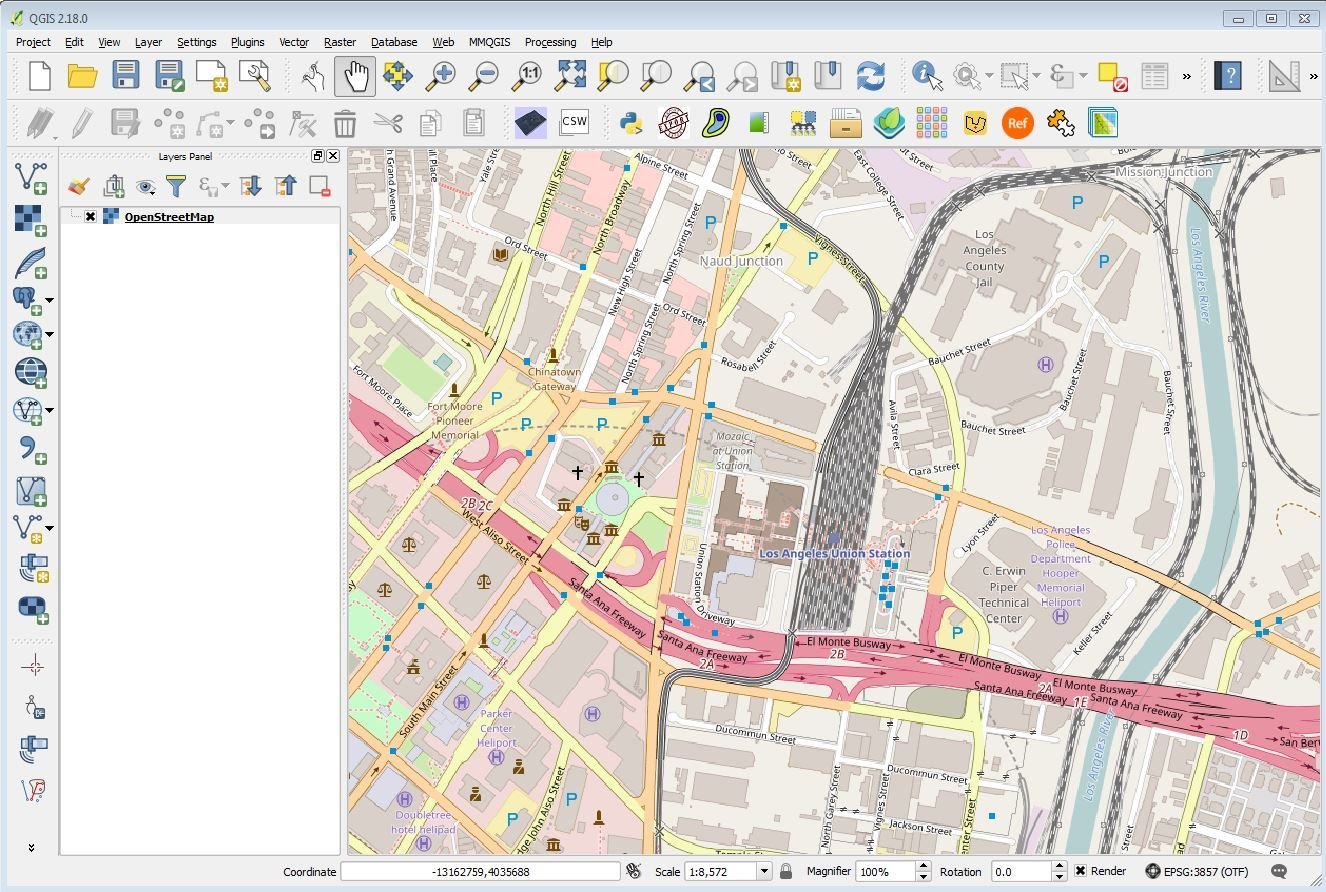Open the Processing menu
This screenshot has width=1326, height=892.
tap(550, 42)
